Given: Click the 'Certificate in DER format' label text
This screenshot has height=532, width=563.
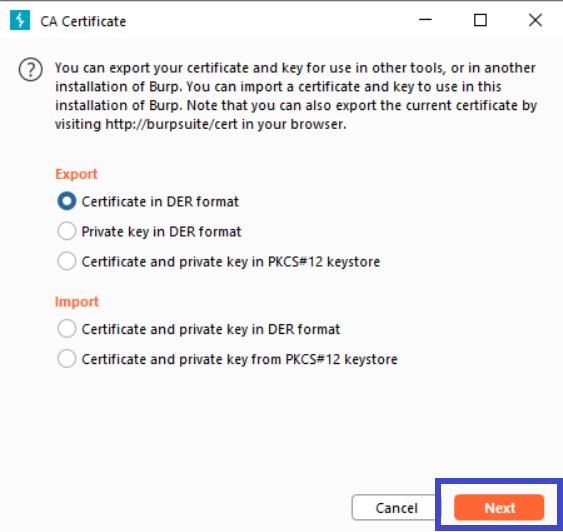Looking at the screenshot, I should pyautogui.click(x=160, y=201).
